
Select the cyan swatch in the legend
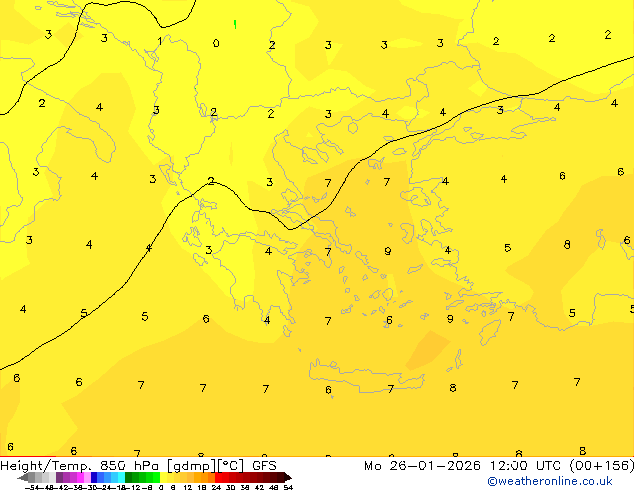pos(121,477)
